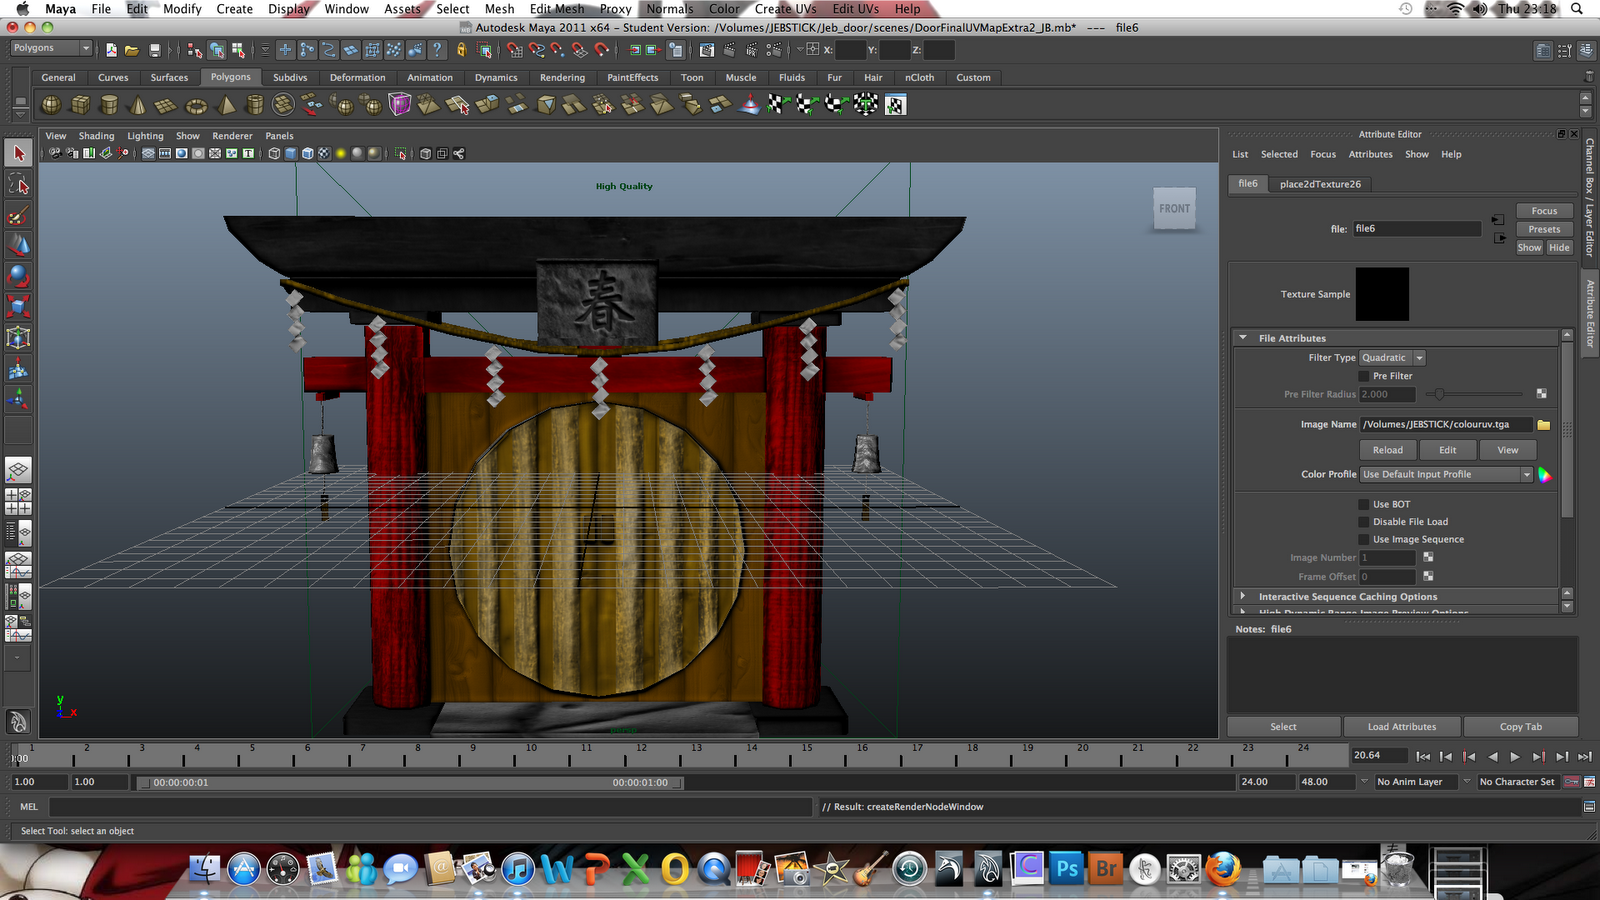The height and width of the screenshot is (900, 1600).
Task: Open the Color Profile dropdown
Action: click(x=1446, y=475)
